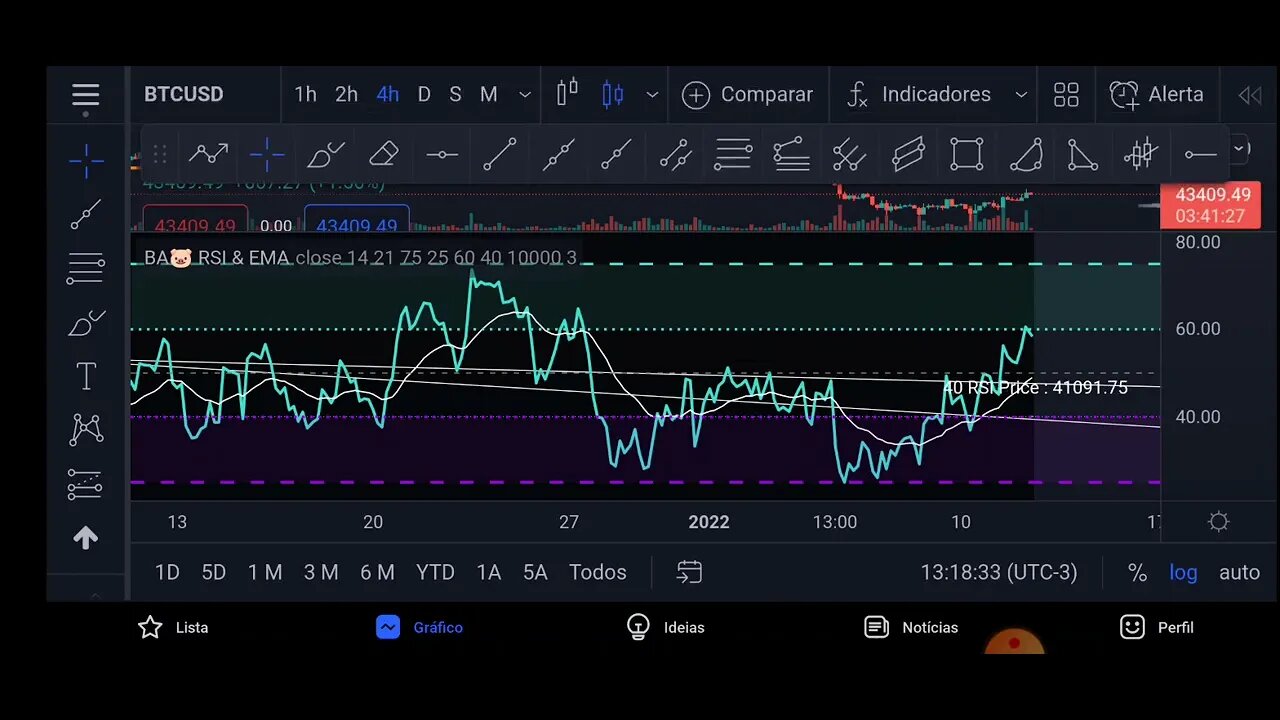
Task: Select the Fib retracement tool in favorites toolbar
Action: pos(733,154)
